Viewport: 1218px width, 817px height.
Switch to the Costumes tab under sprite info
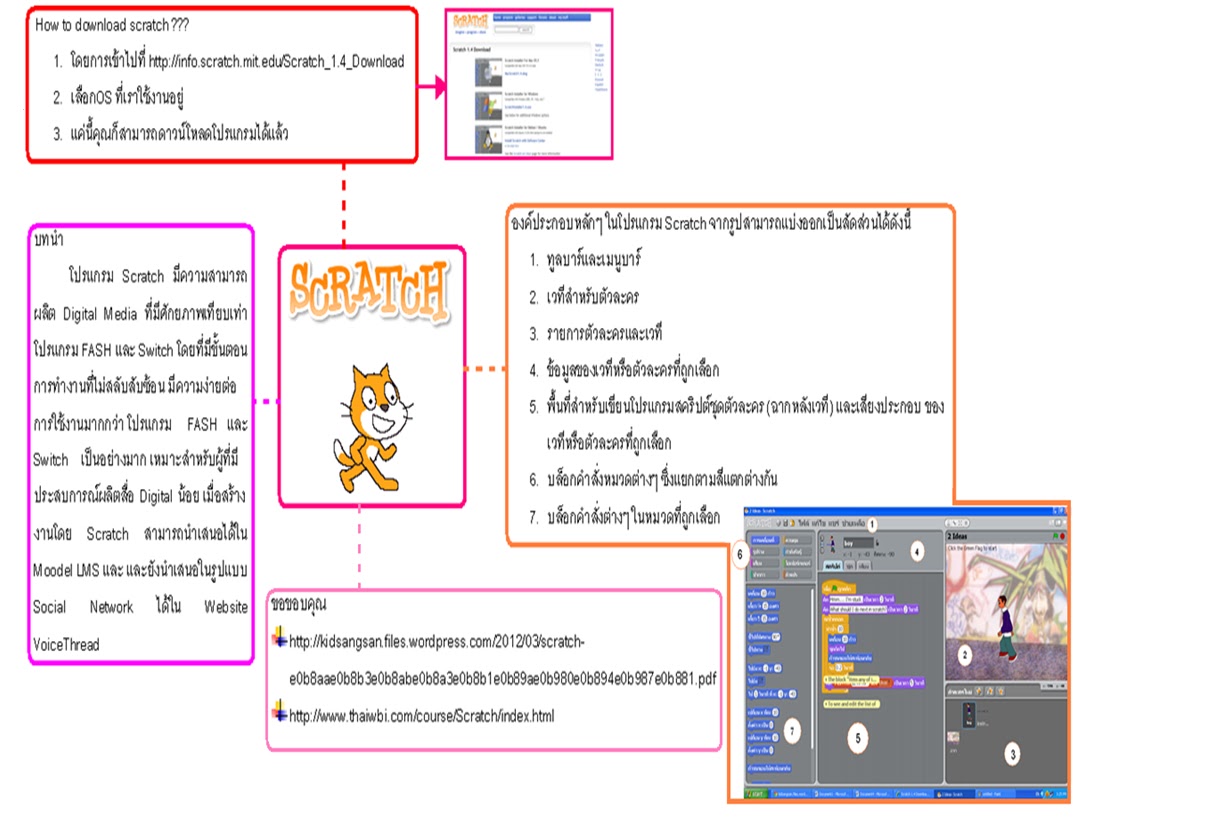click(x=849, y=566)
